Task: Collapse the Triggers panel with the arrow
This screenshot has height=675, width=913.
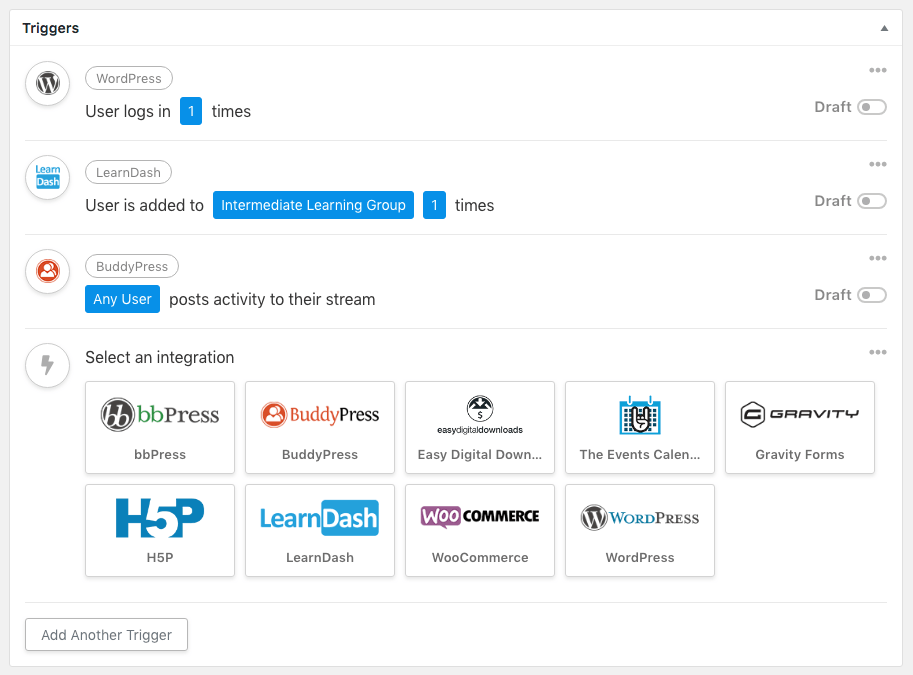Action: (884, 28)
